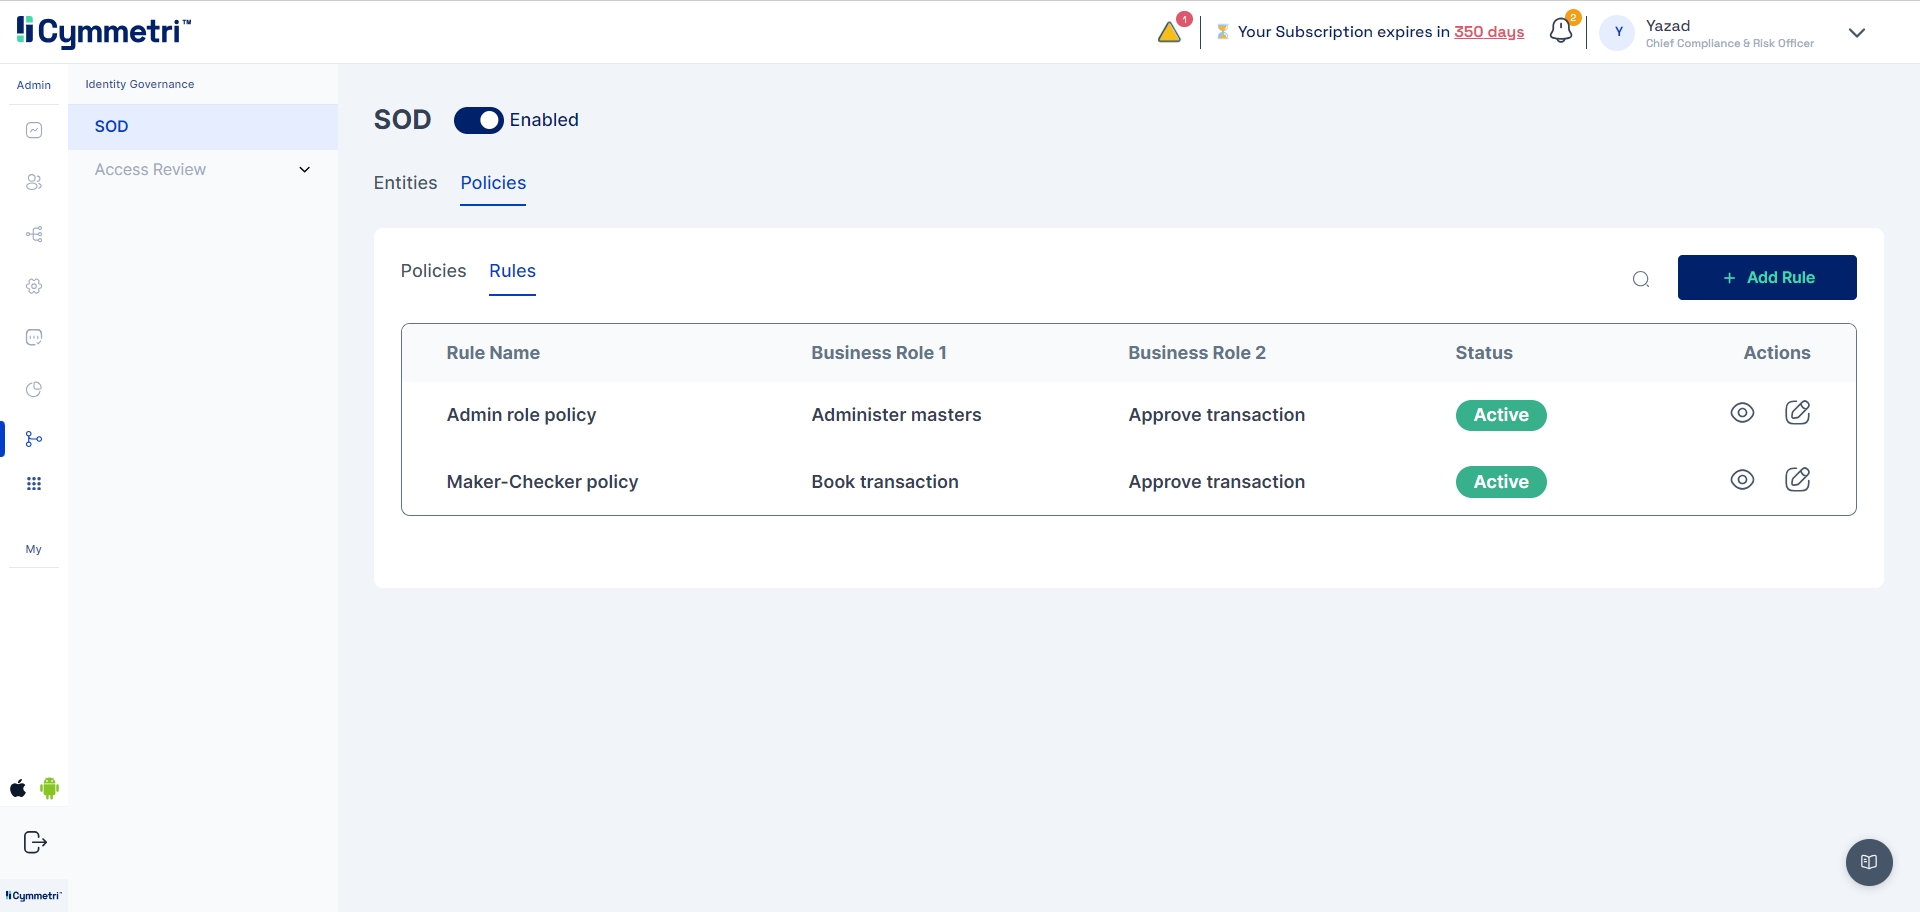Screen dimensions: 1920x912
Task: Open the help book icon bottom right
Action: click(x=1868, y=862)
